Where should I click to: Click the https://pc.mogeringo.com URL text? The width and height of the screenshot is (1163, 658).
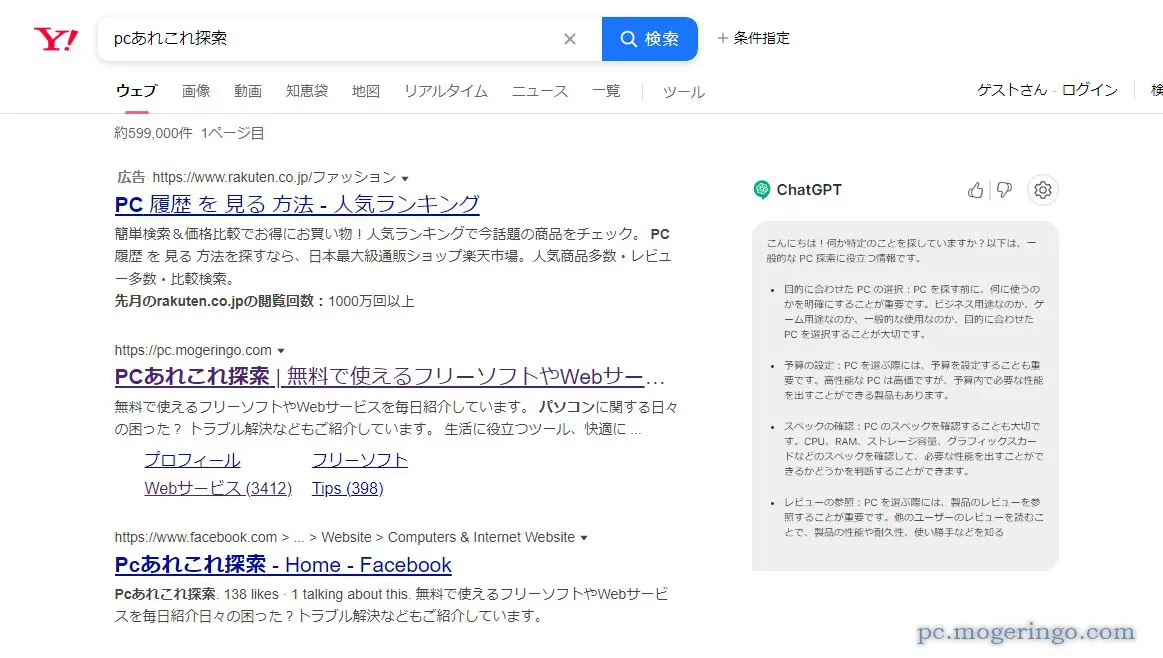tap(193, 350)
